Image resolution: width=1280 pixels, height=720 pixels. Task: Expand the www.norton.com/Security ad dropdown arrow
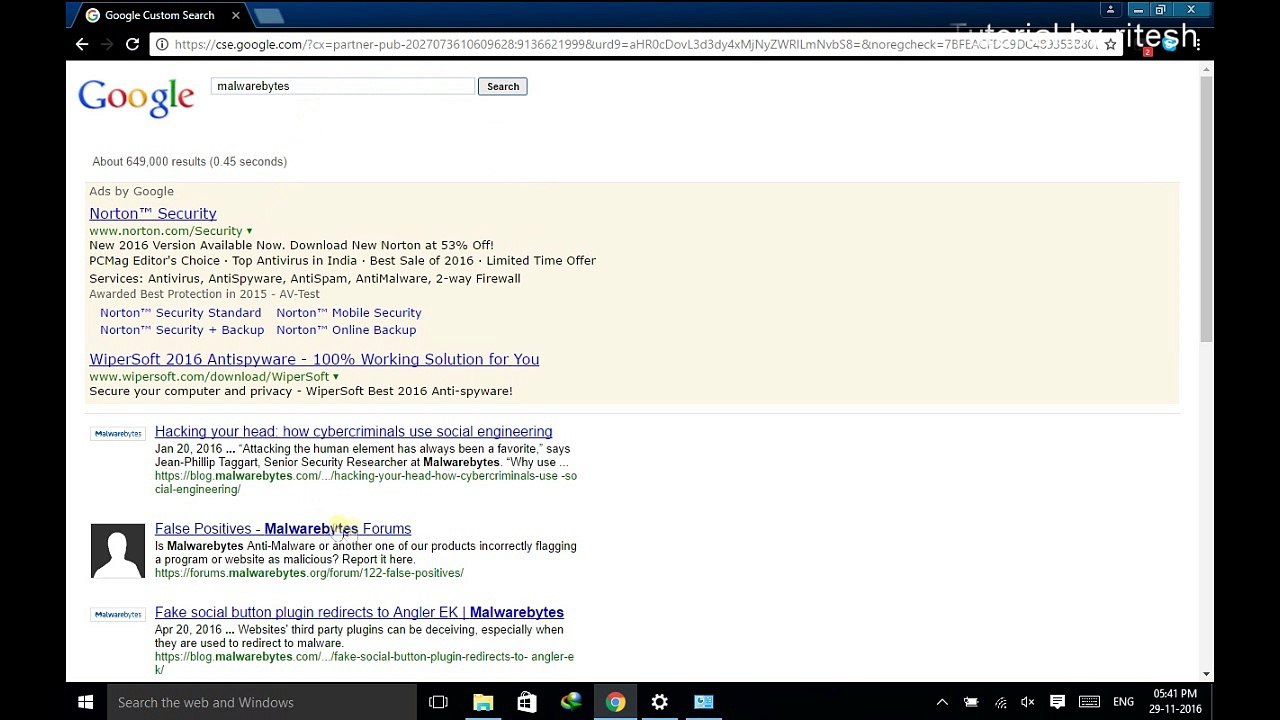[x=249, y=231]
